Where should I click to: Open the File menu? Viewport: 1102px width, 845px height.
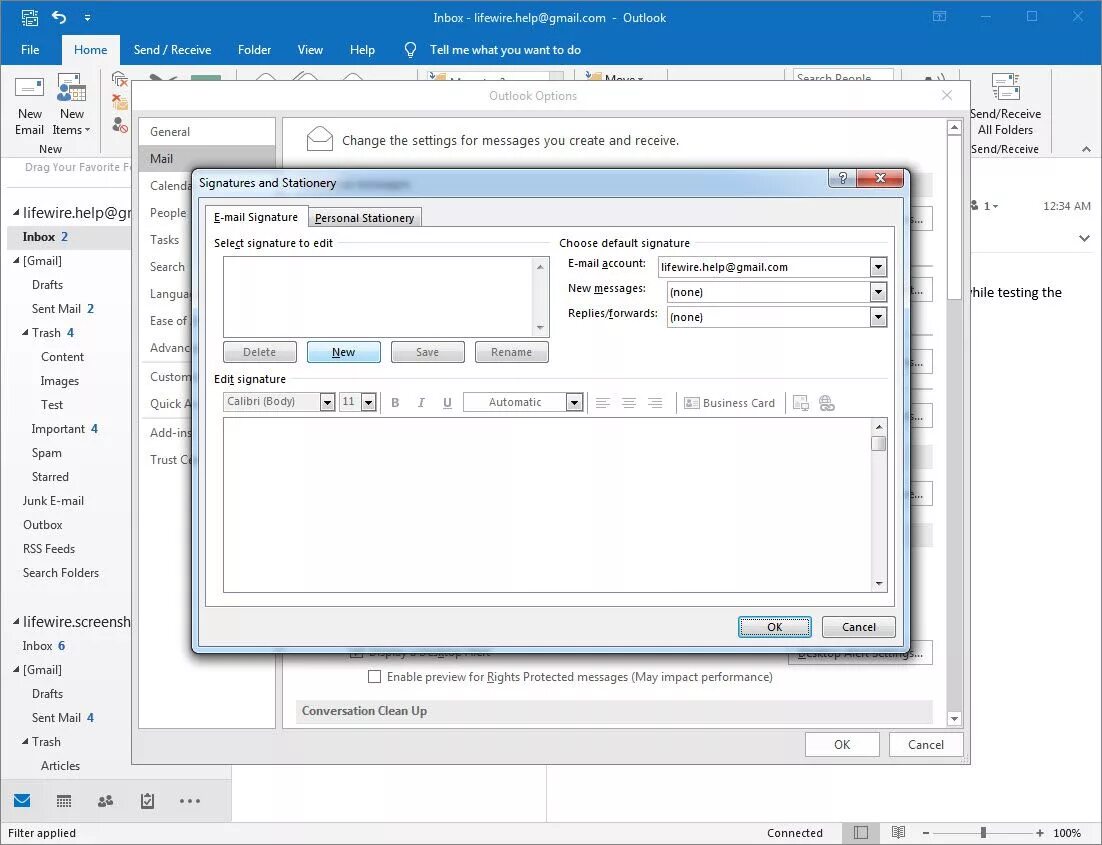(30, 50)
